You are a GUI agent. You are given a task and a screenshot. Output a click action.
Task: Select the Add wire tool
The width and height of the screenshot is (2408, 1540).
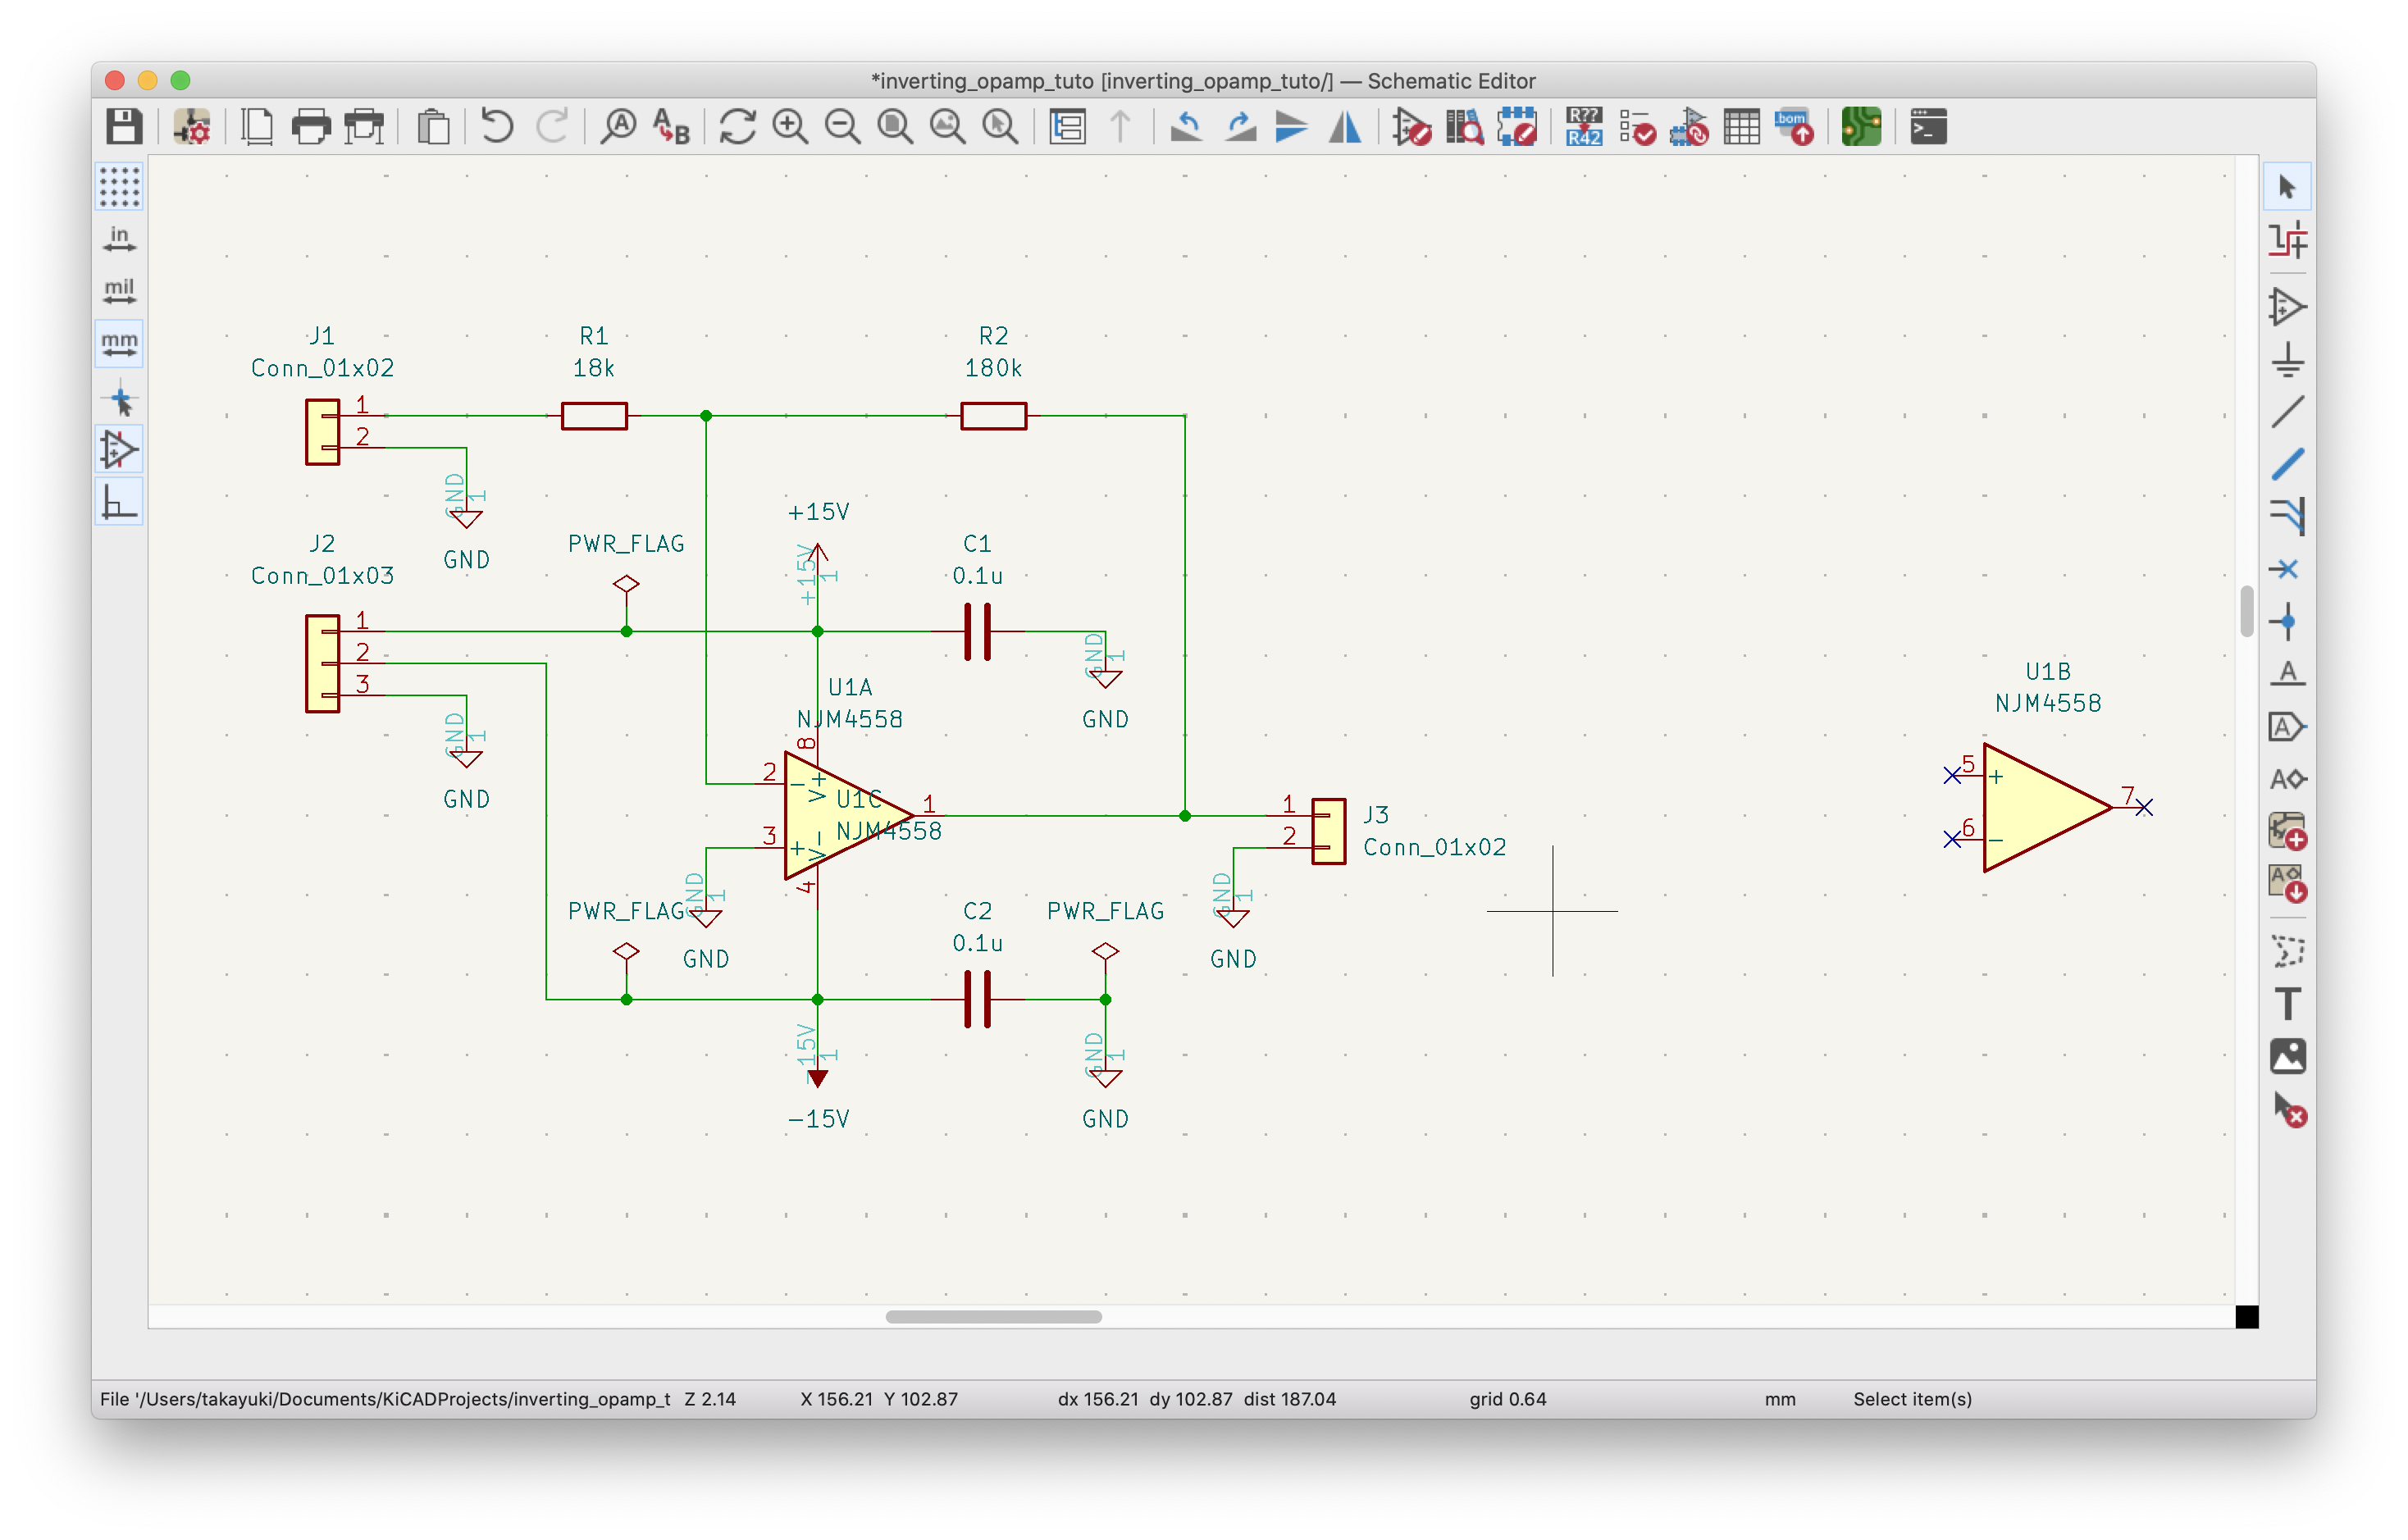[x=2287, y=411]
